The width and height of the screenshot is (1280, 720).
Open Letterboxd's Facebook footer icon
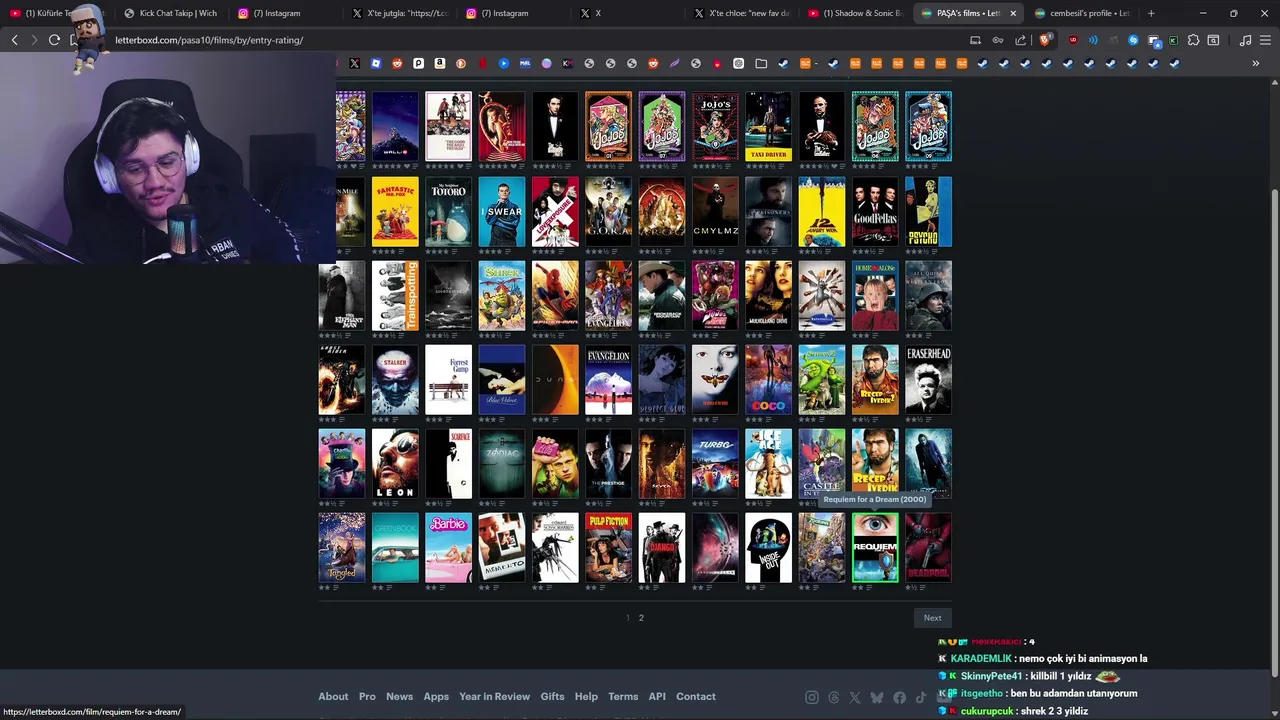(x=899, y=697)
